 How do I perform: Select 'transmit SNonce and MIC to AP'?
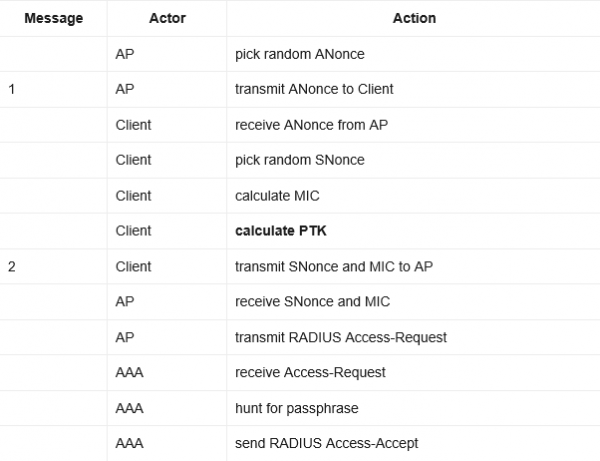click(334, 267)
